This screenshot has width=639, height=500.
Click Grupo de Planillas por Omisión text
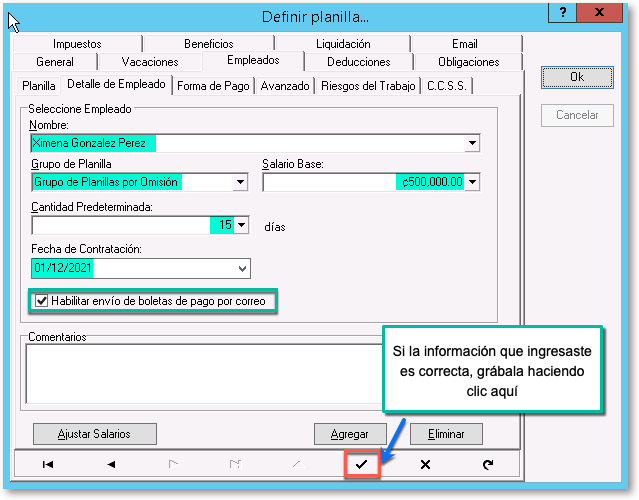pyautogui.click(x=106, y=182)
